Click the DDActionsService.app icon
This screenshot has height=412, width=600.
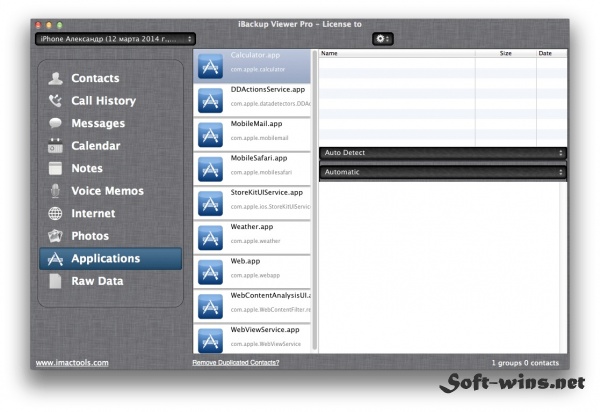point(210,101)
